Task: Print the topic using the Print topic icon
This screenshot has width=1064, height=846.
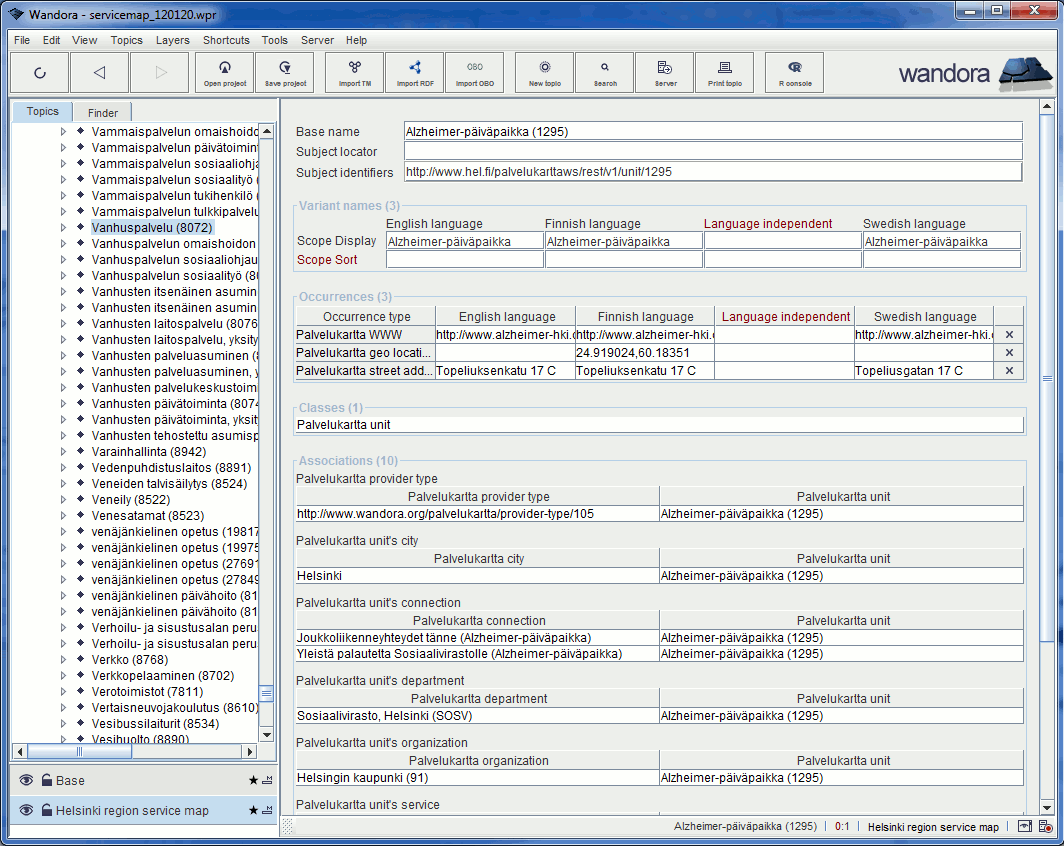Action: 724,71
